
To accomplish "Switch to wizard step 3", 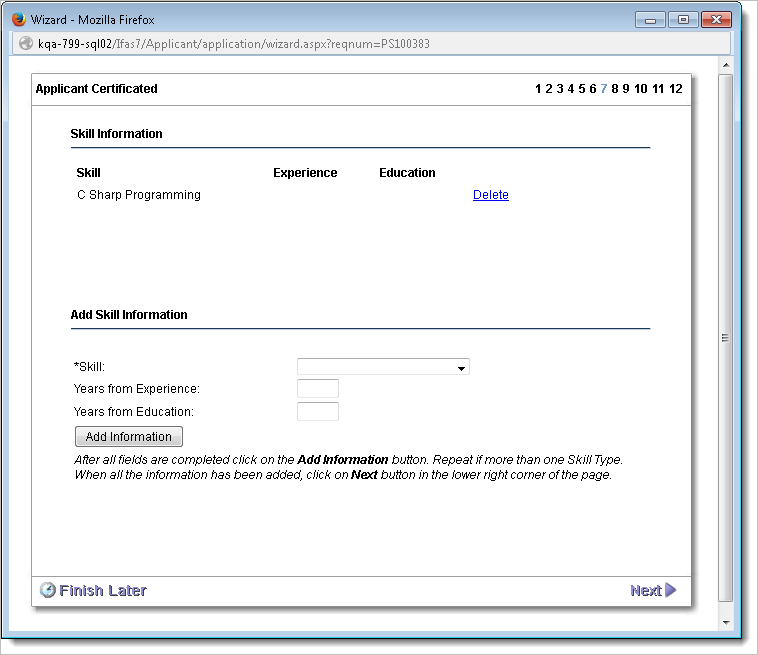I will pyautogui.click(x=560, y=89).
